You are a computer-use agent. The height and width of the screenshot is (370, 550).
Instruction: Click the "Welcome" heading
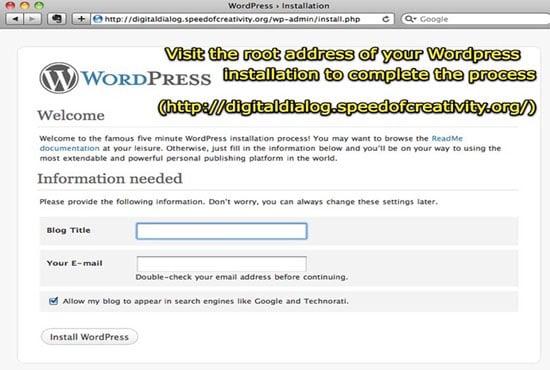coord(71,115)
